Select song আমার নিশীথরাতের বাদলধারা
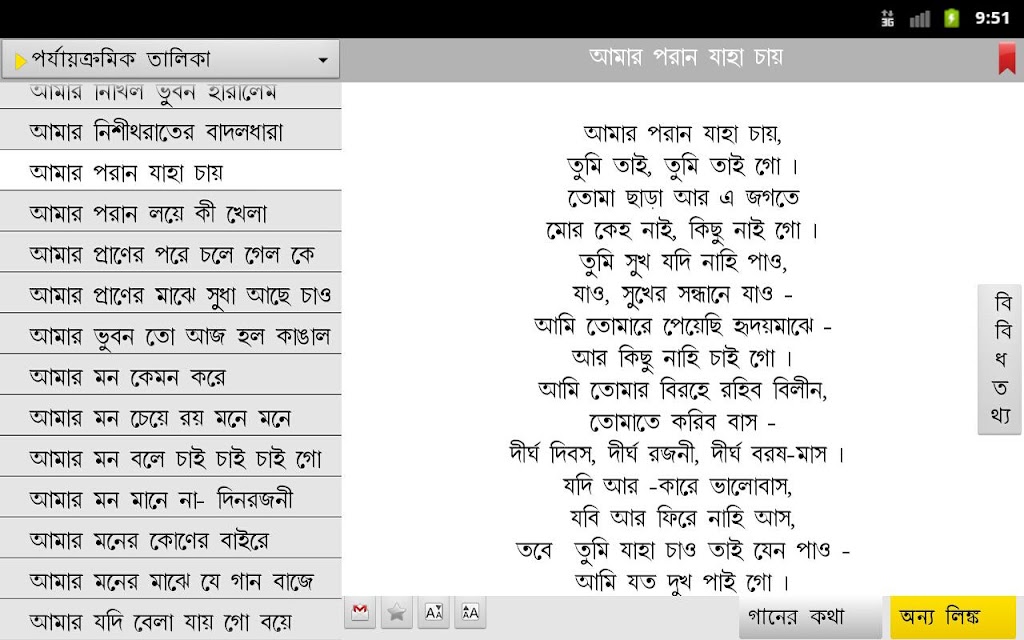Screen dimensions: 1024x640 pos(170,131)
